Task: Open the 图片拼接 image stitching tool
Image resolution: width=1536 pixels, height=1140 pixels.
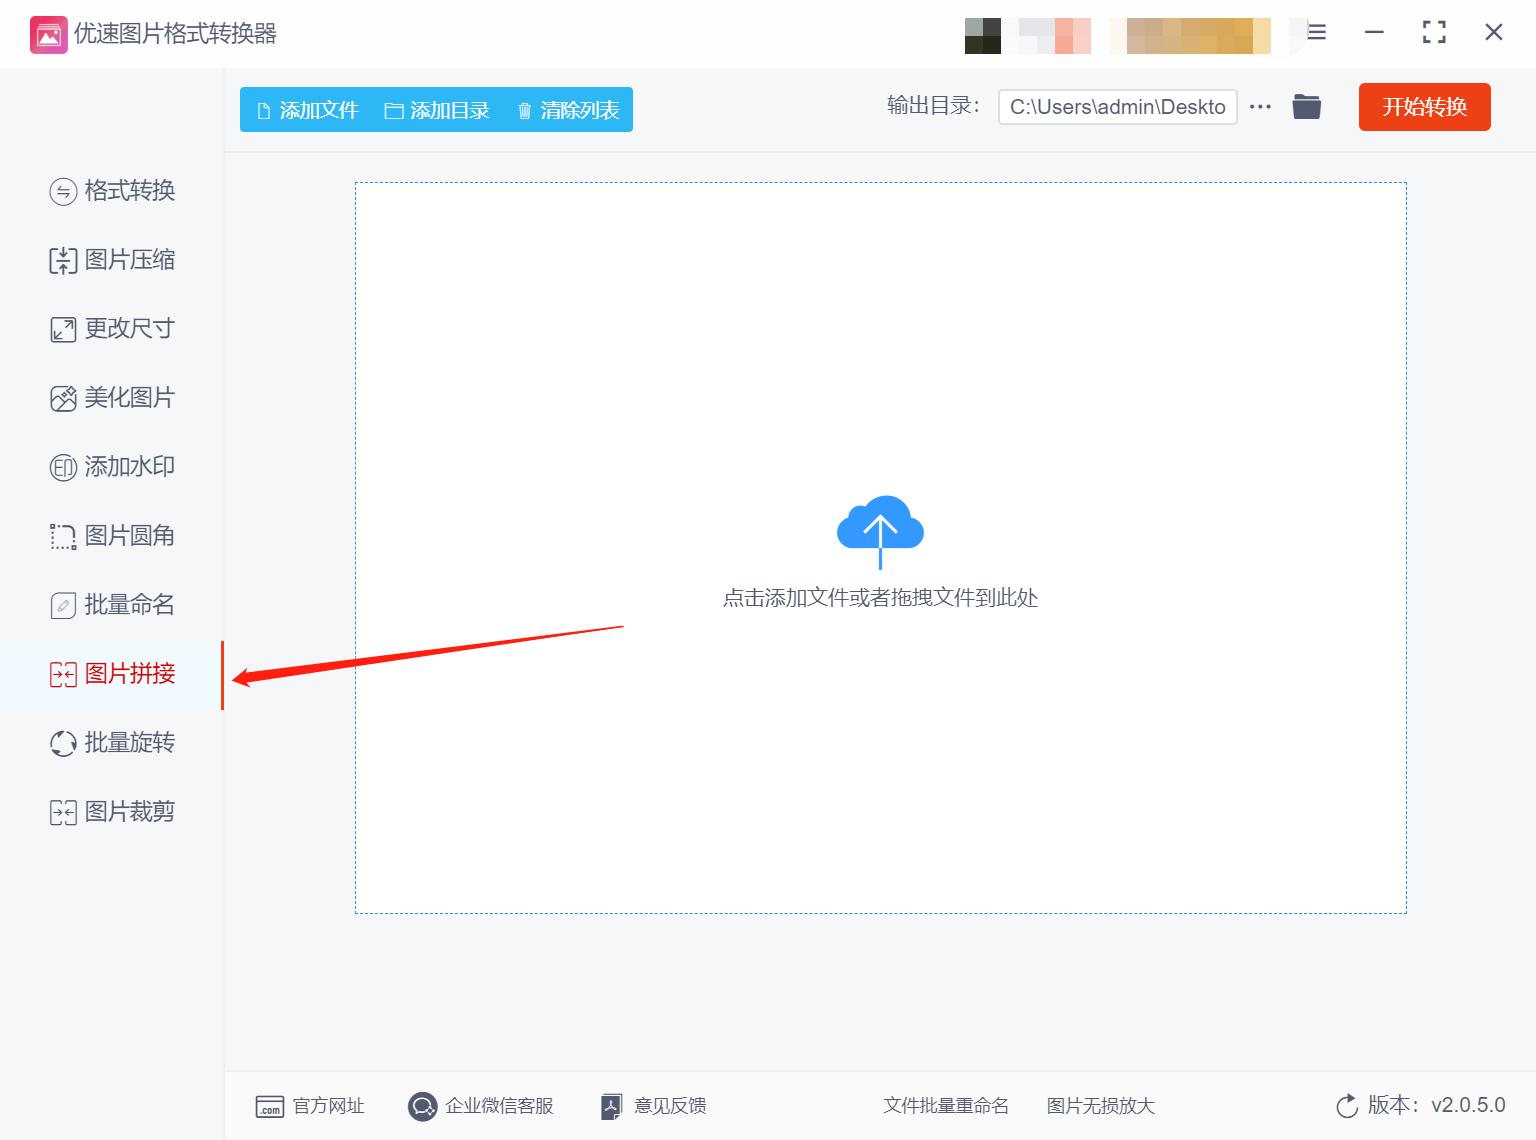Action: pyautogui.click(x=113, y=674)
